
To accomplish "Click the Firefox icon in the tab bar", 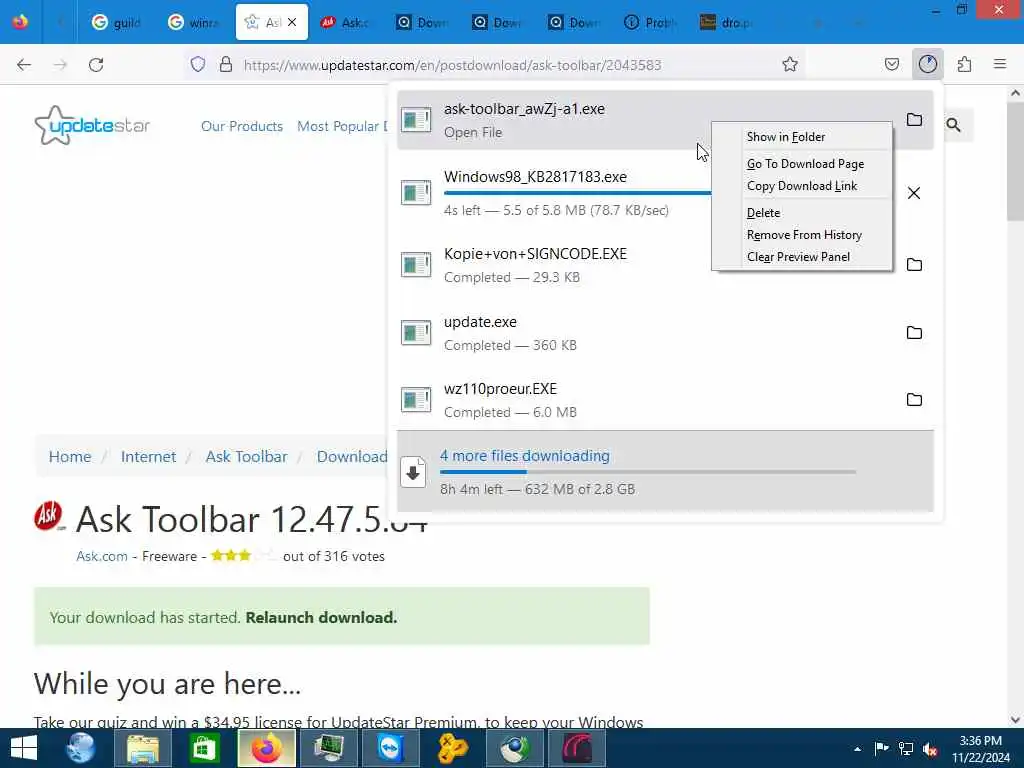I will tap(20, 22).
